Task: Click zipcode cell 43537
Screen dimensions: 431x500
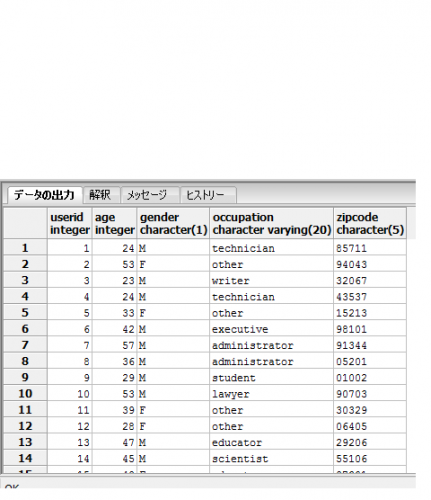Action: click(x=370, y=297)
